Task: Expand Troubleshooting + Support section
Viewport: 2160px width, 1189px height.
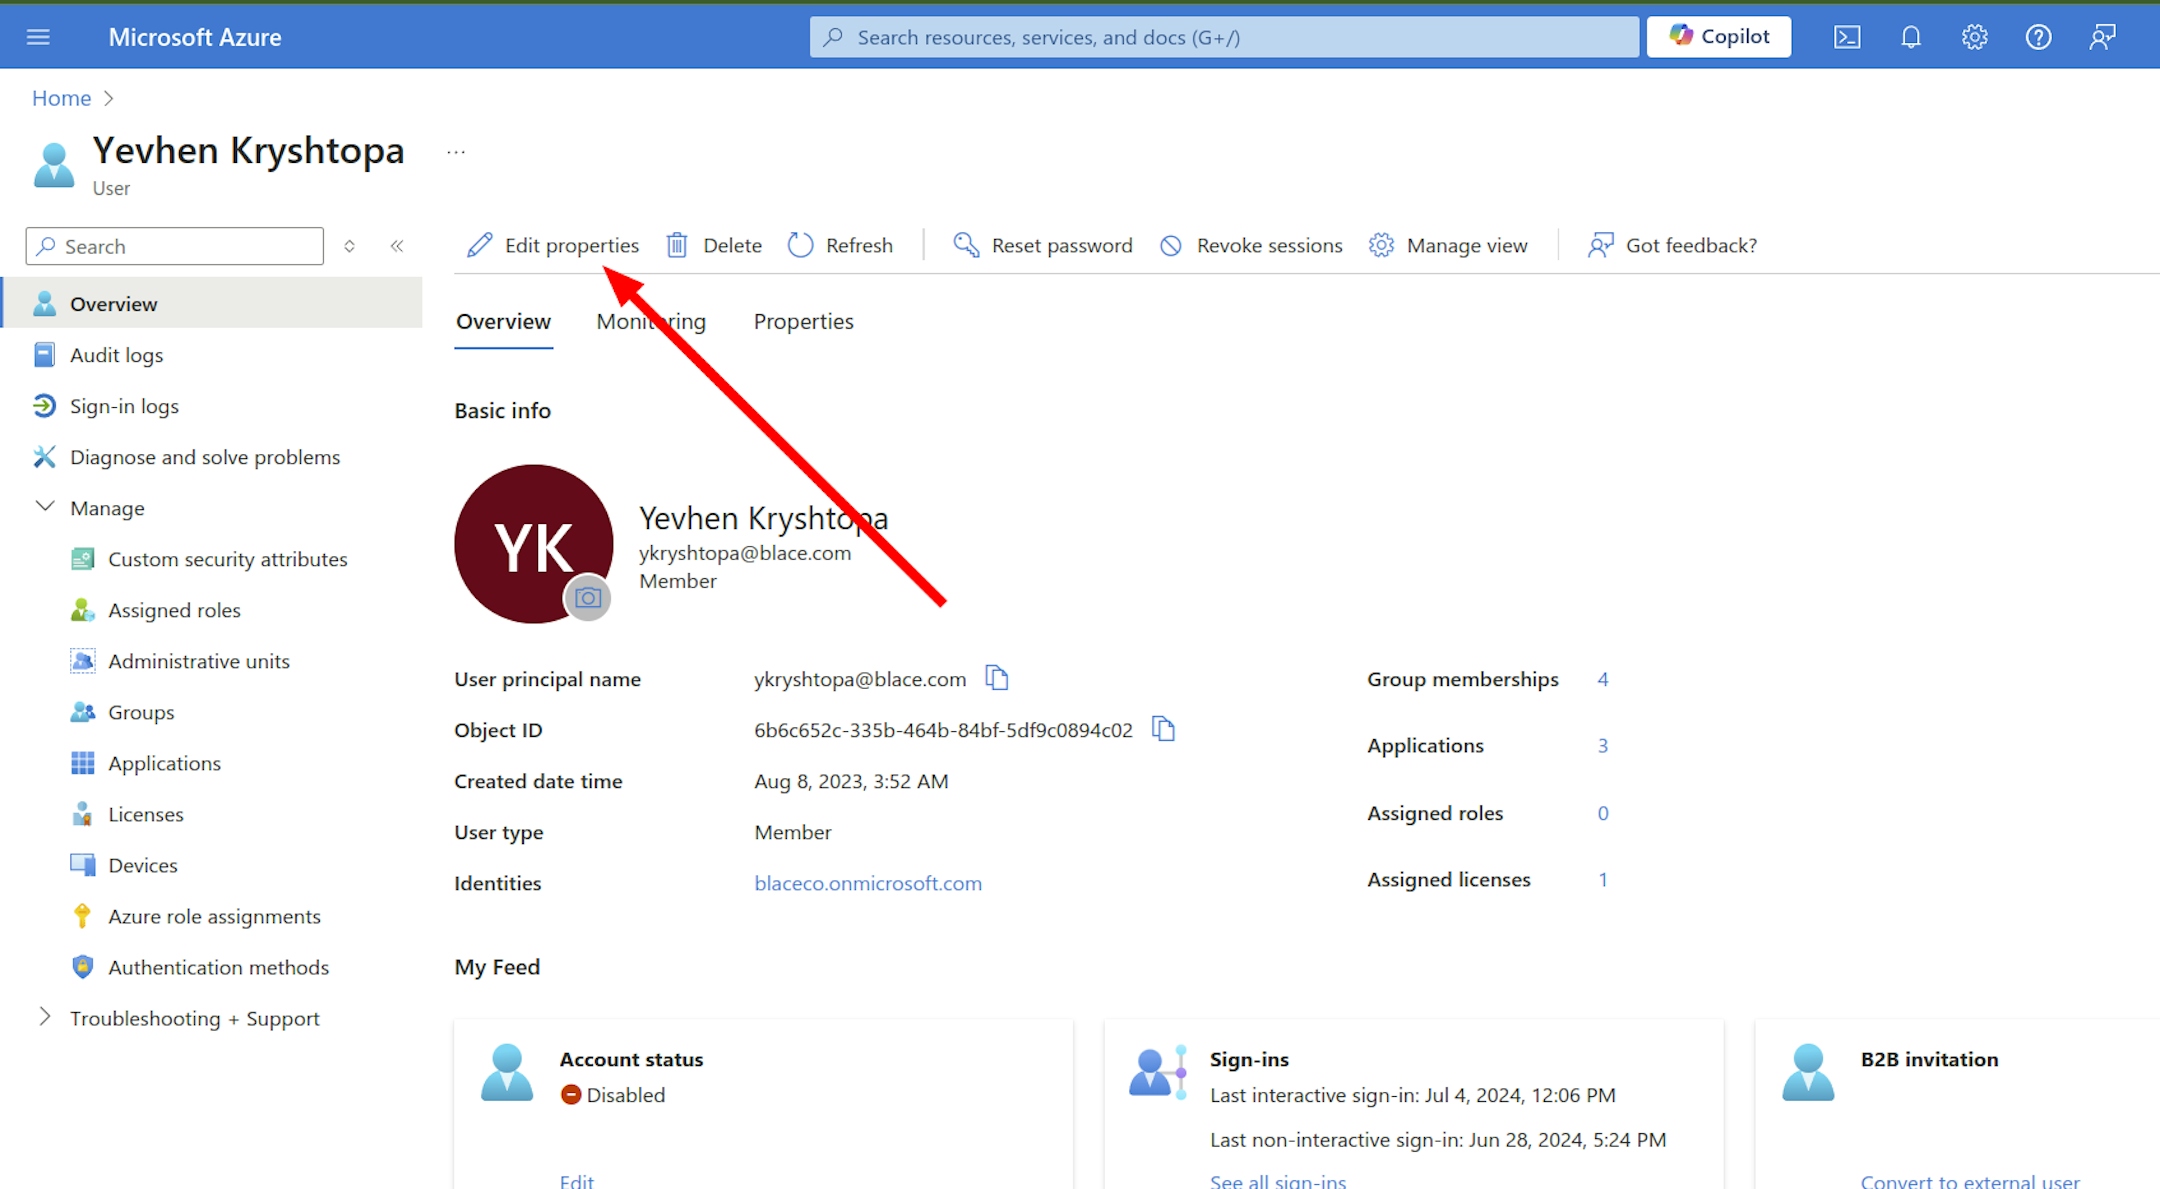Action: tap(45, 1017)
